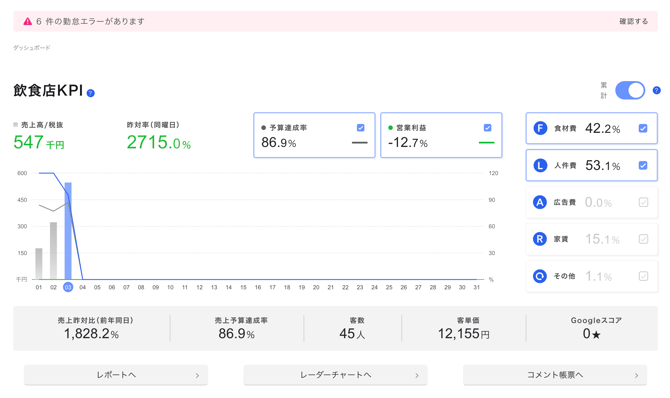Go to レポートへ button
670x398 pixels.
coord(116,375)
